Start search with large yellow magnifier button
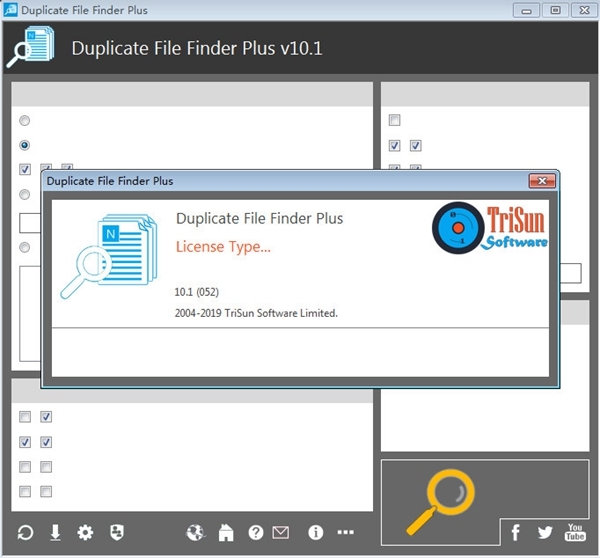 (x=441, y=502)
